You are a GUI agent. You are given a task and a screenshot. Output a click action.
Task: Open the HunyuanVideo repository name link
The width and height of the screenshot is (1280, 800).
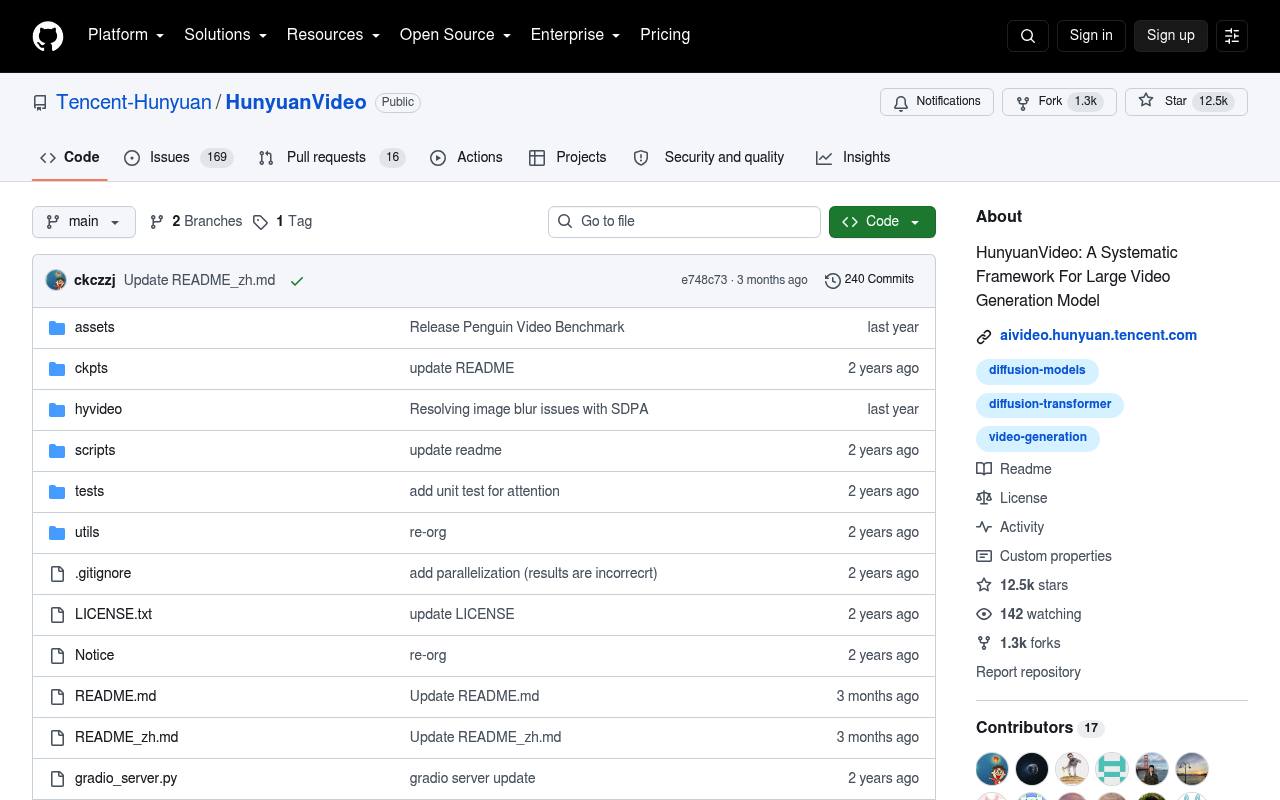[296, 103]
